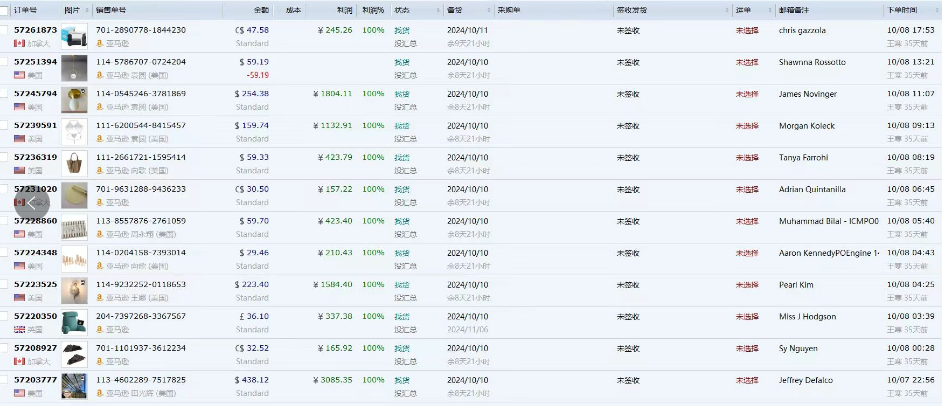Click customer name Morgan Koleck
The image size is (942, 406).
[807, 126]
